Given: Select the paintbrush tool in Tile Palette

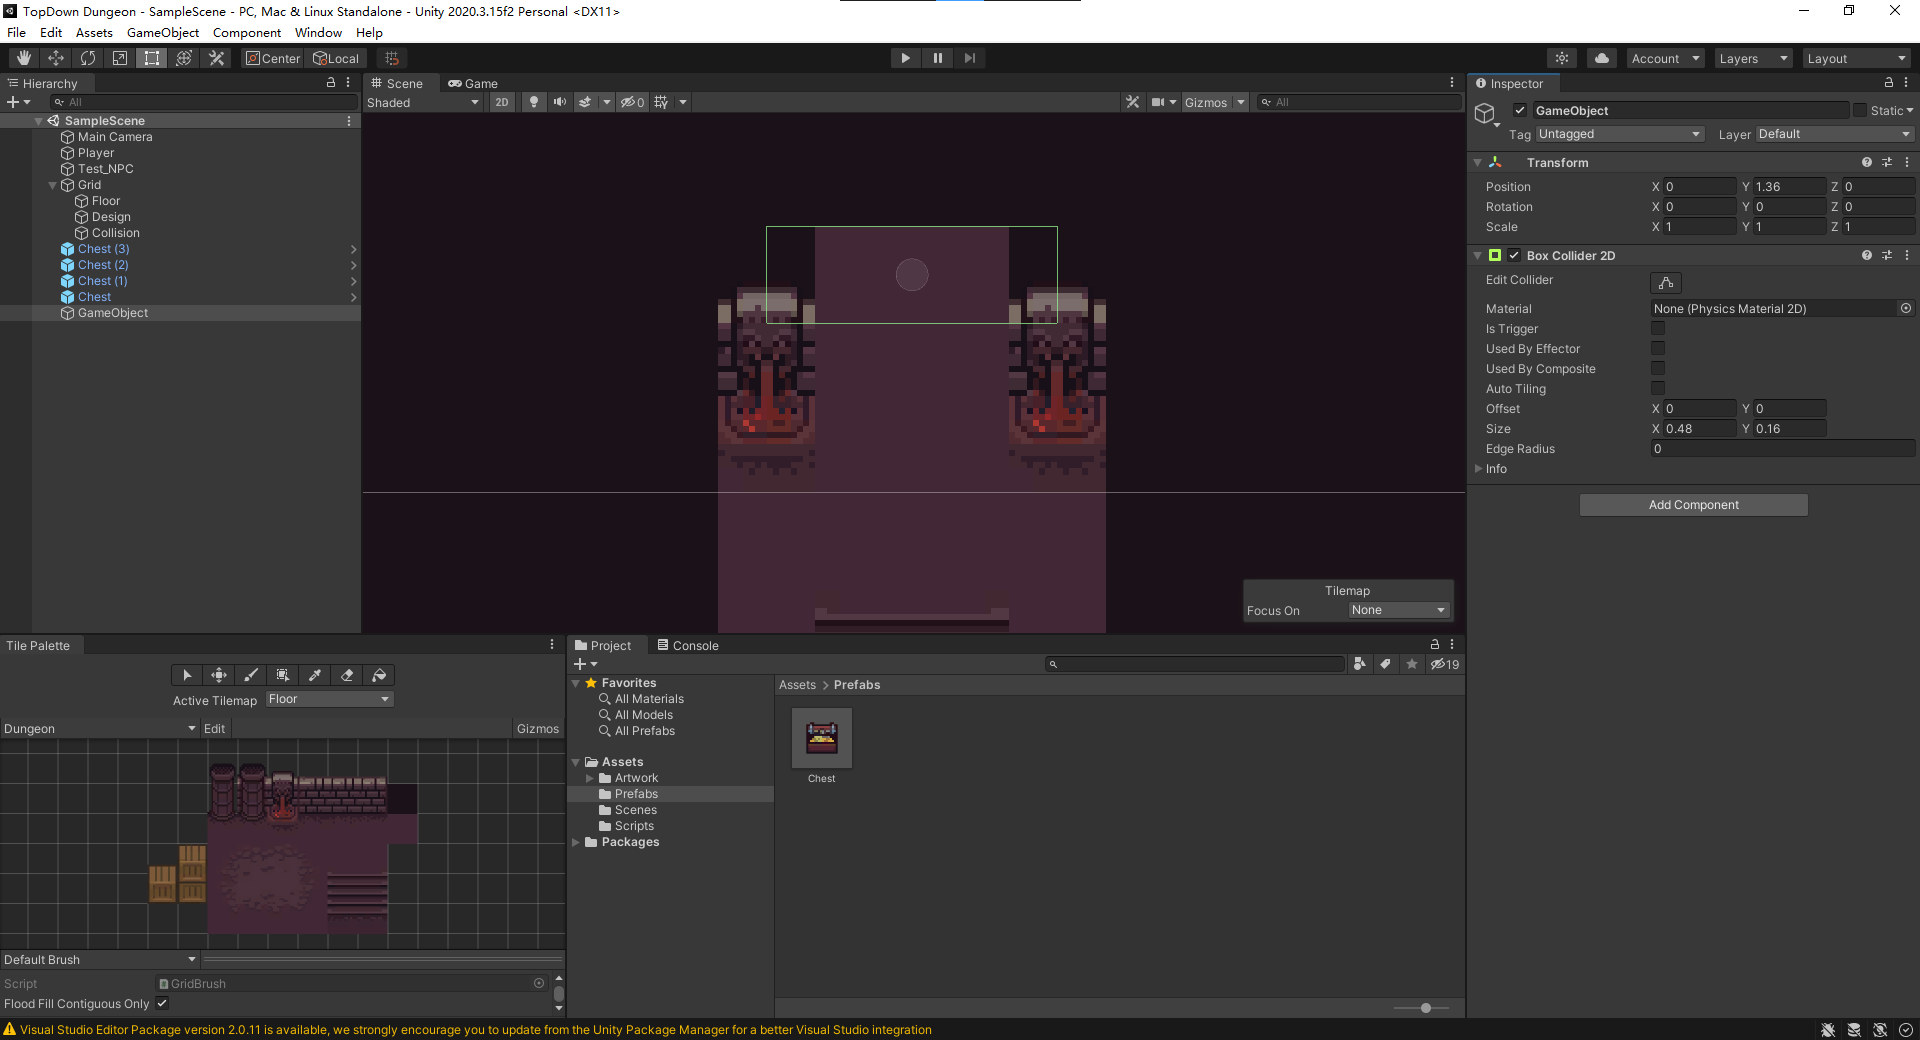Looking at the screenshot, I should pos(251,675).
